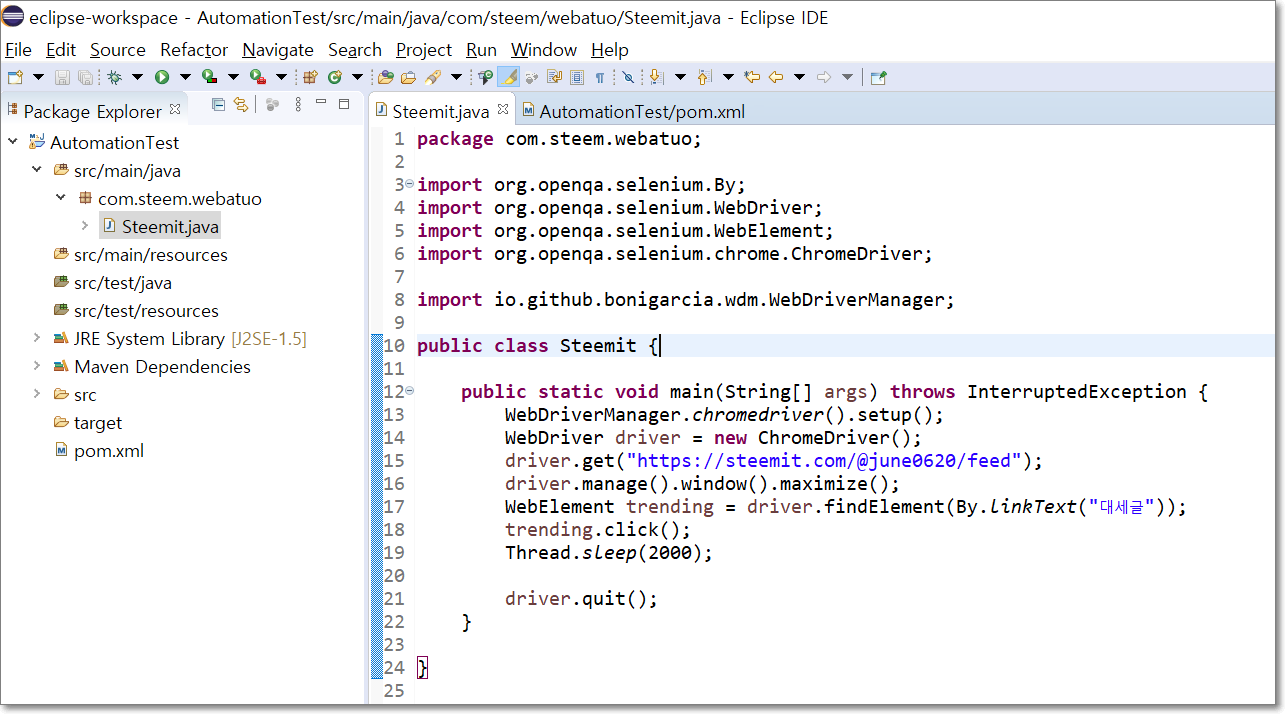Click the Search flashlight icon
The height and width of the screenshot is (714, 1285).
click(432, 77)
